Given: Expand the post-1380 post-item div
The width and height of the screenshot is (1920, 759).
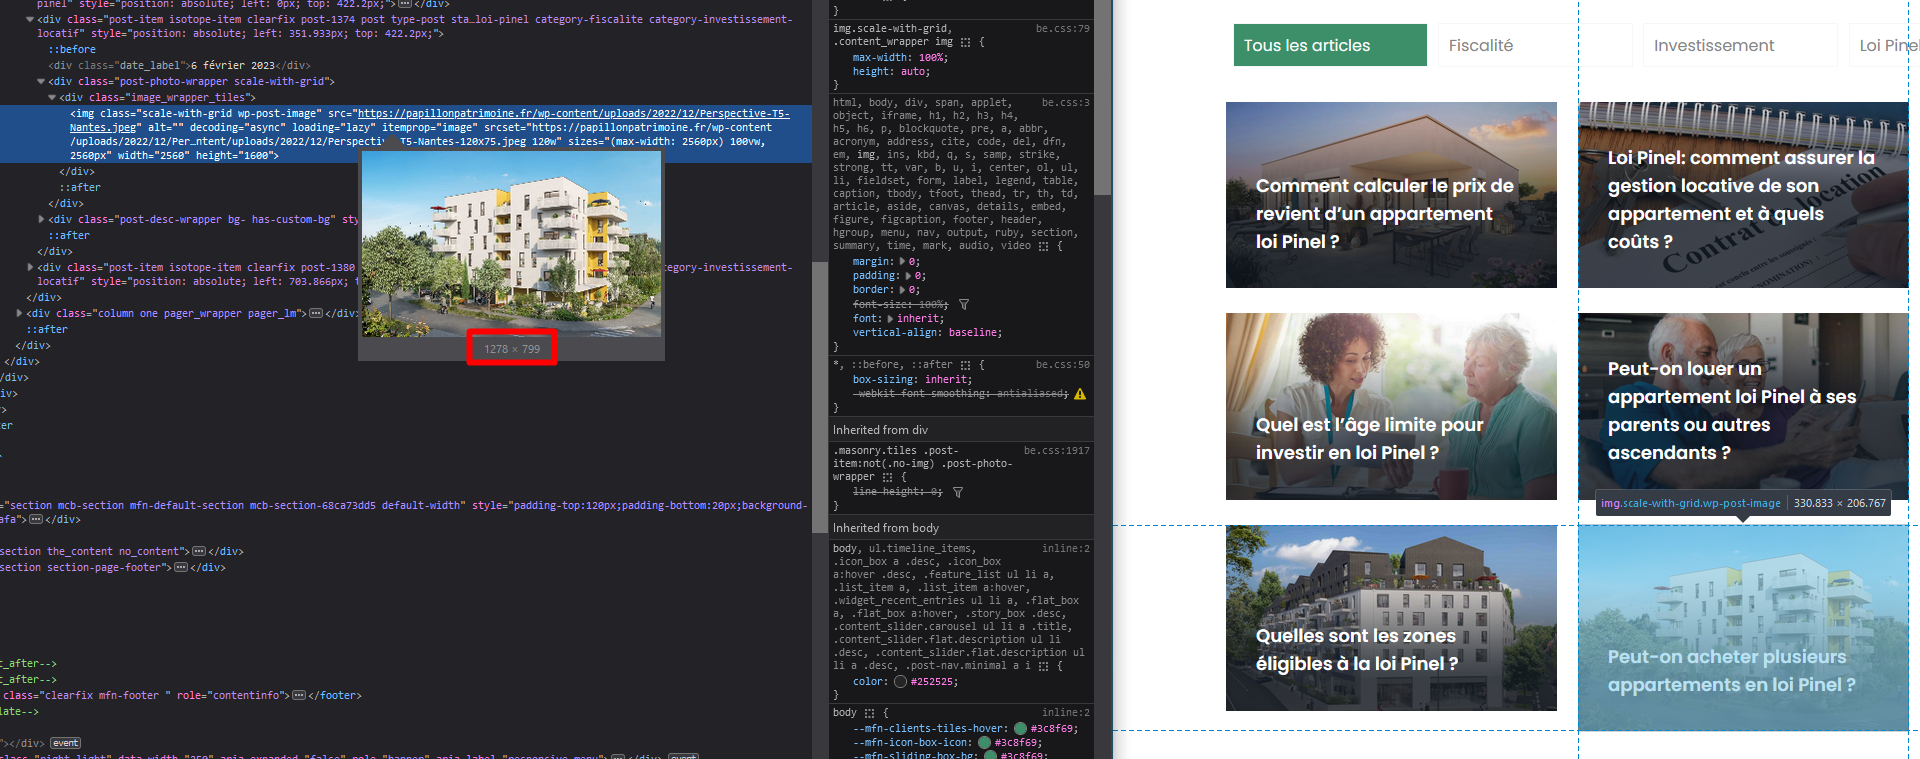Looking at the screenshot, I should 30,267.
